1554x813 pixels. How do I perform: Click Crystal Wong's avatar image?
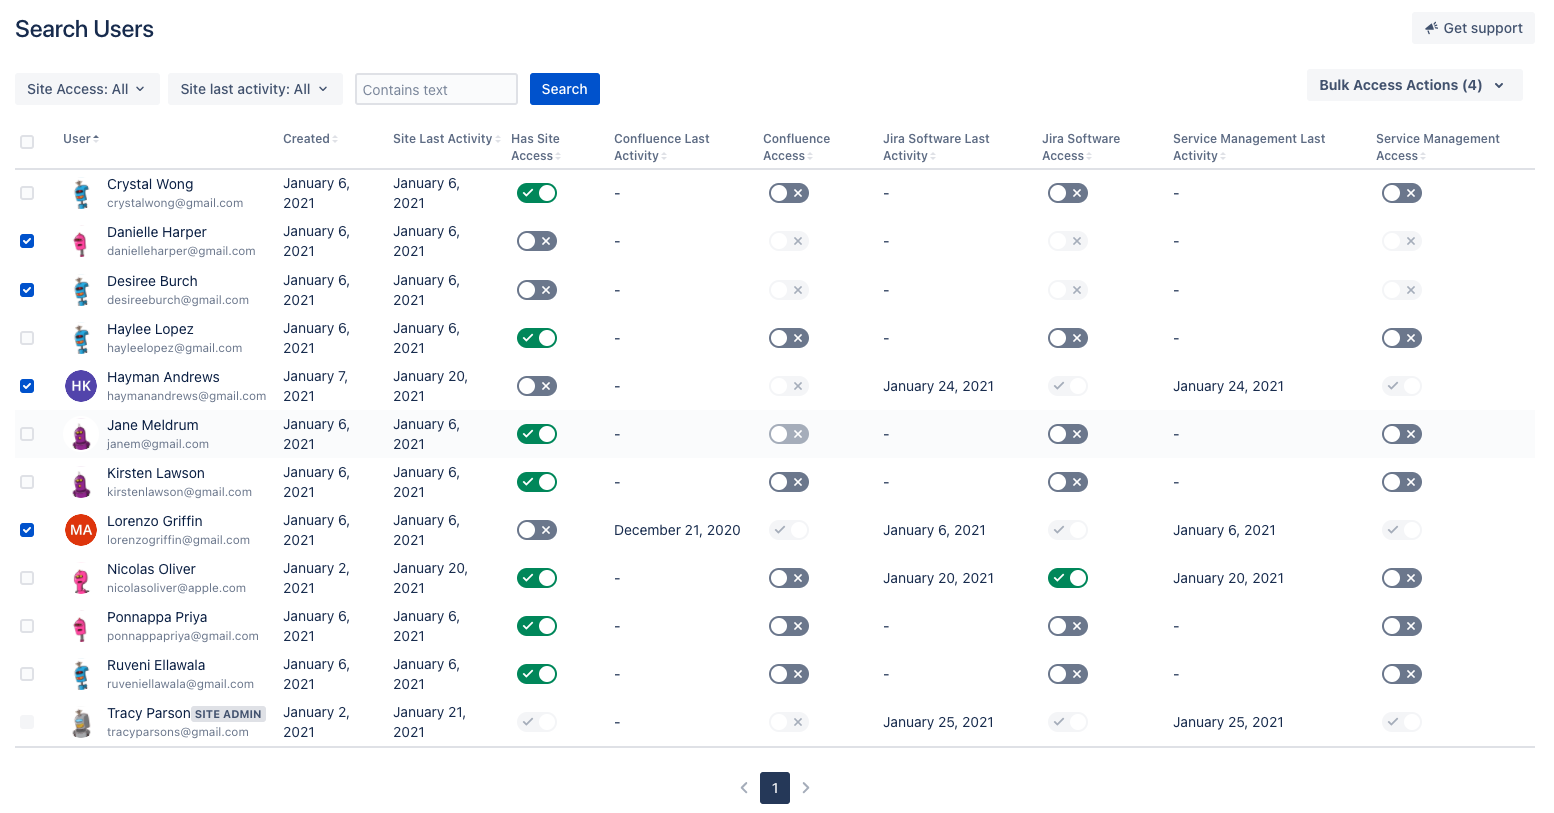81,193
